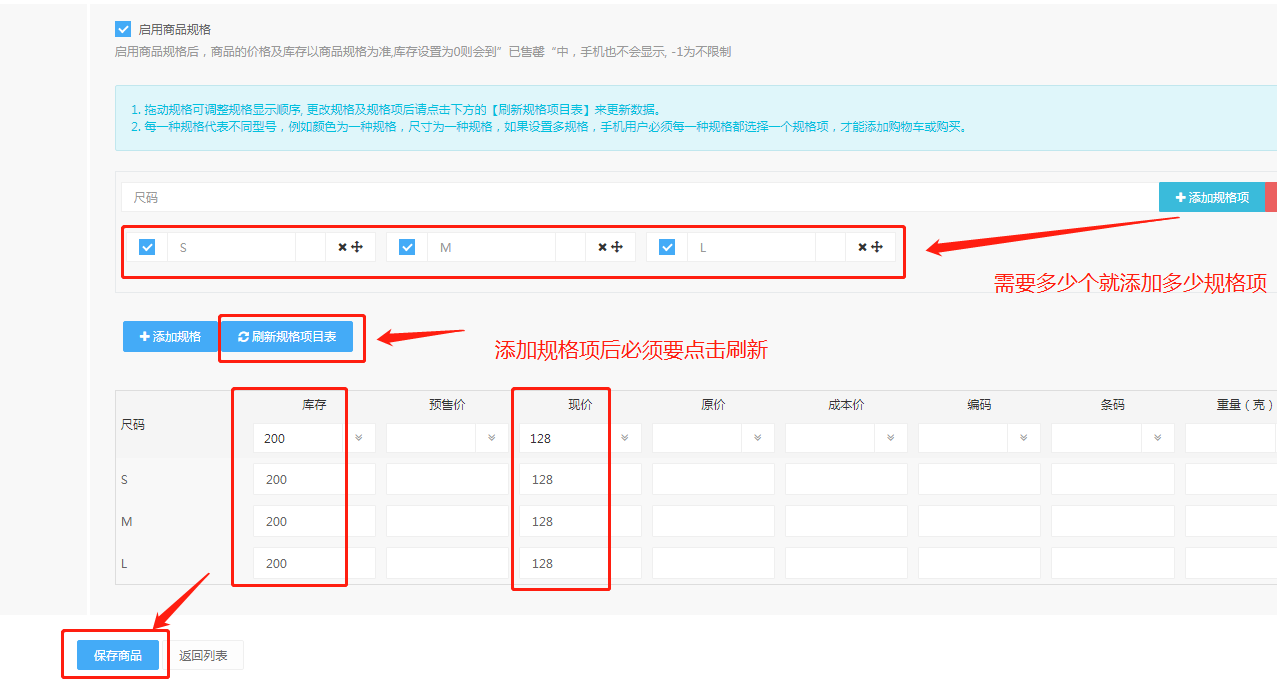The height and width of the screenshot is (681, 1277).
Task: Click the 尺码 table row header
Action: [133, 424]
